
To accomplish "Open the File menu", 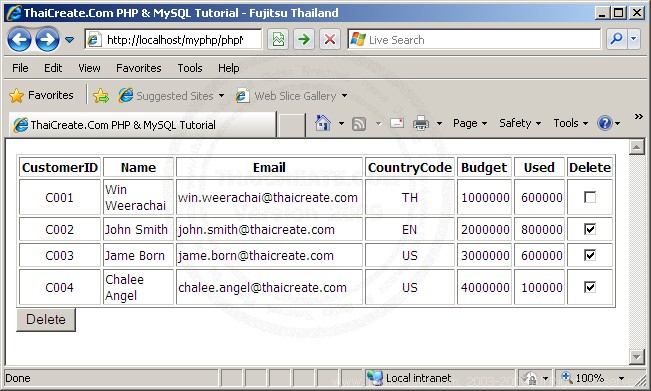I will 20,68.
